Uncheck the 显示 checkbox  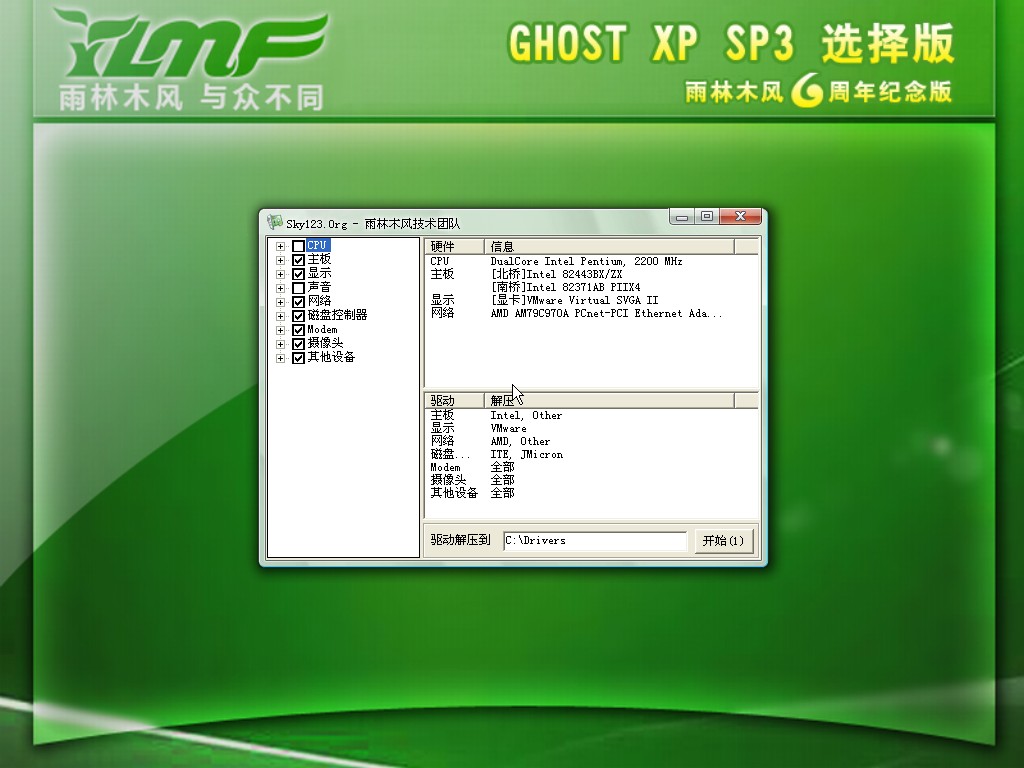click(x=298, y=274)
